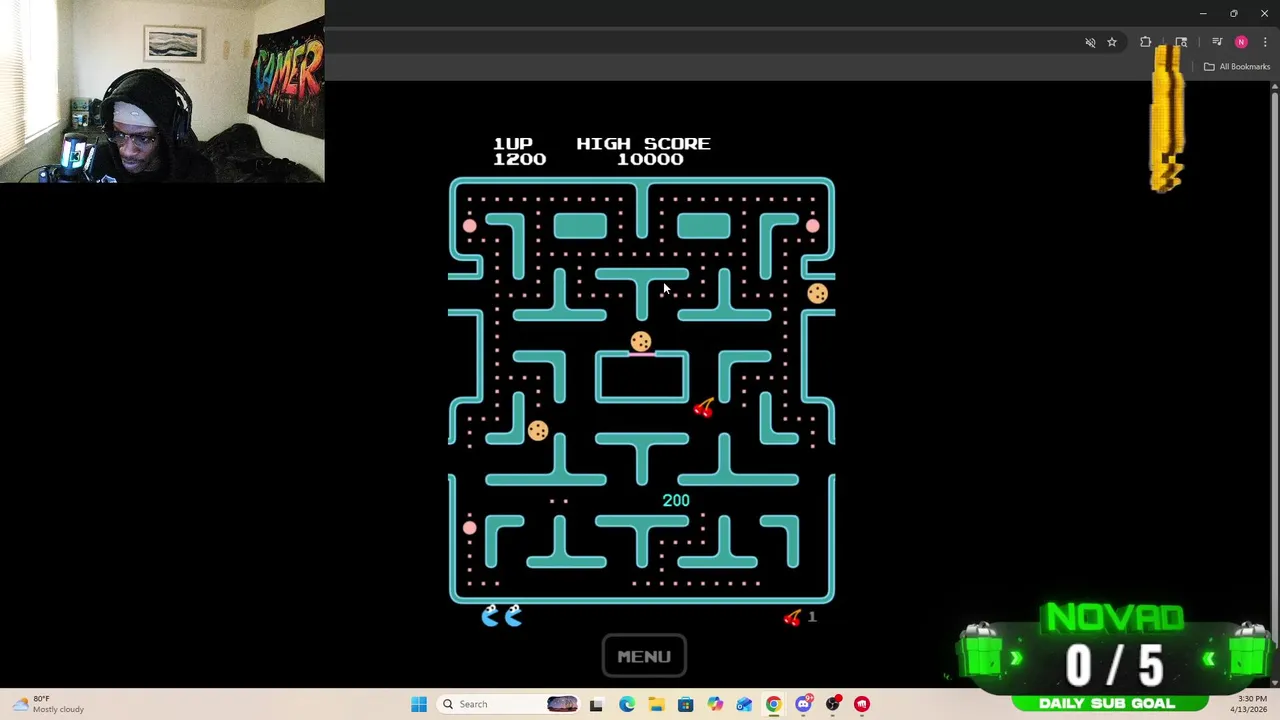Open the game MENU button
This screenshot has height=720, width=1280.
pyautogui.click(x=644, y=656)
